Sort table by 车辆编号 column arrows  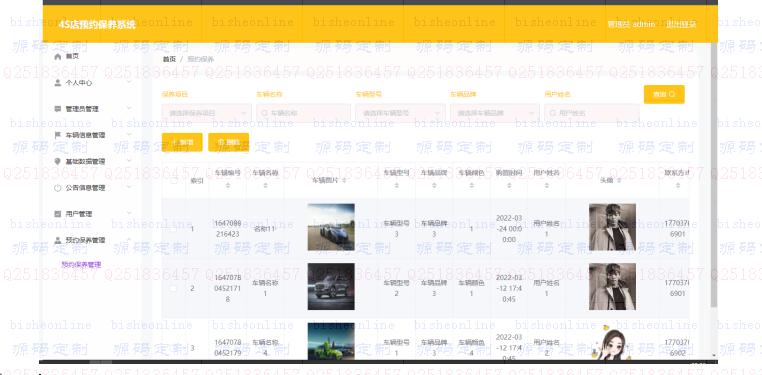click(x=227, y=185)
